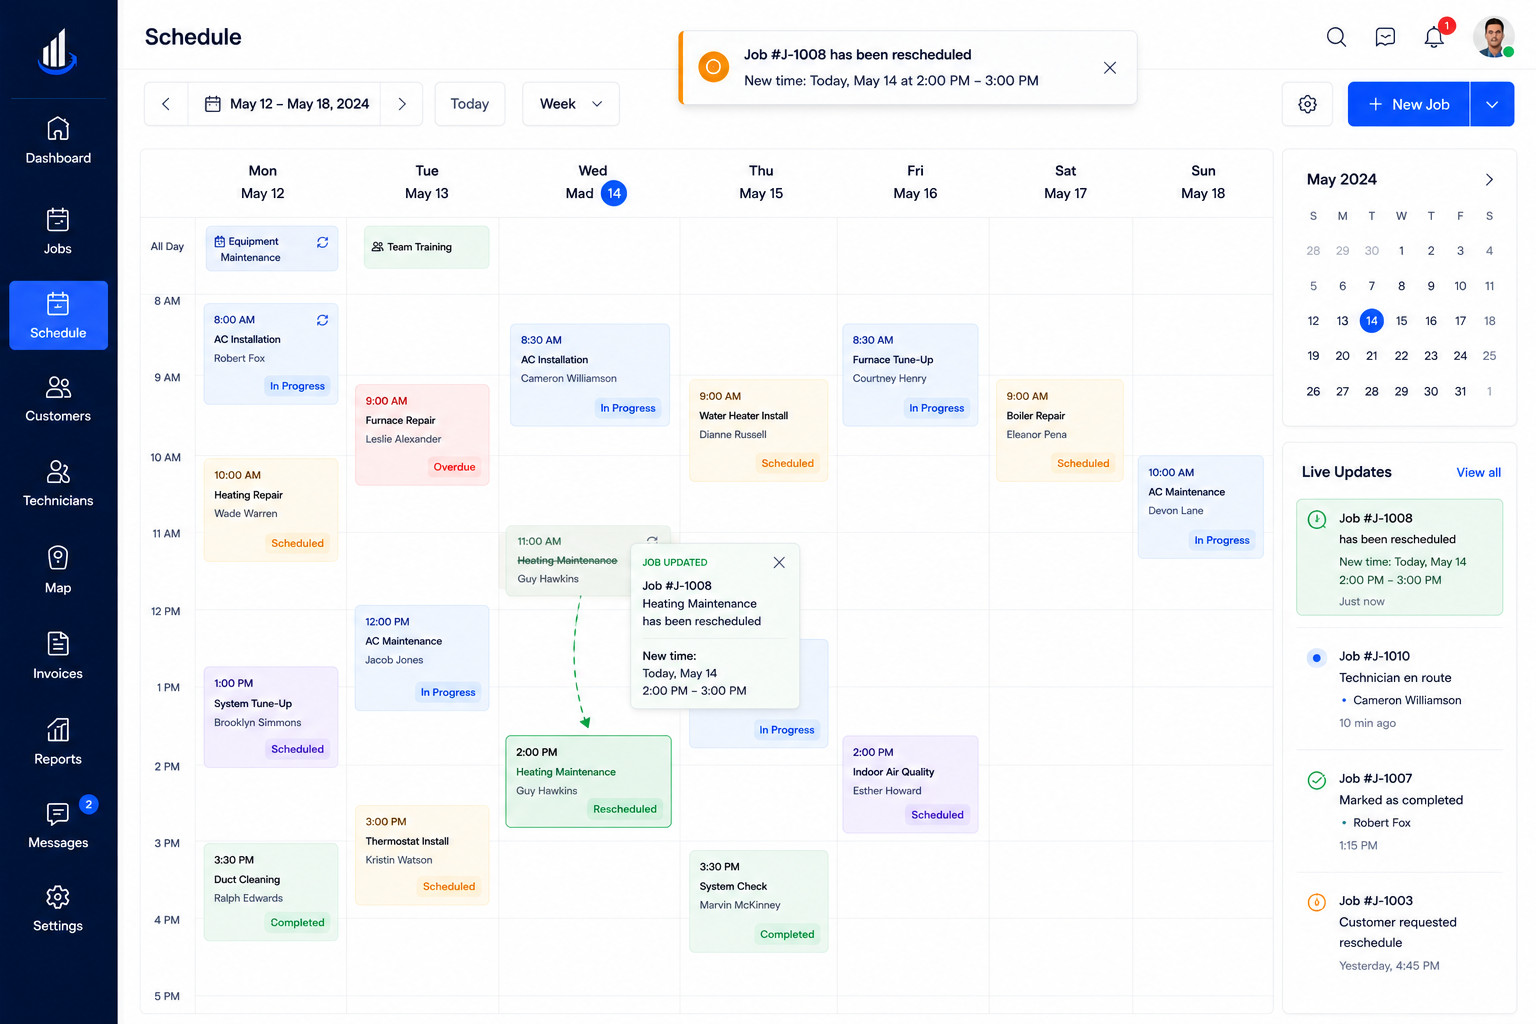Select Schedule in the sidebar
Viewport: 1536px width, 1024px height.
pos(58,315)
